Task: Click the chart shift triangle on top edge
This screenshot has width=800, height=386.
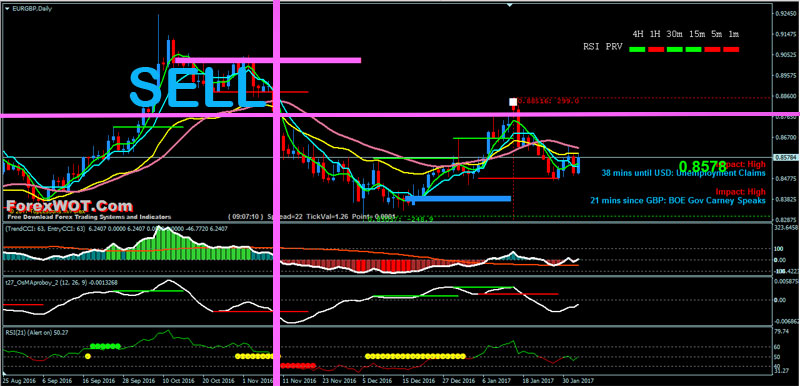Action: [x=509, y=5]
